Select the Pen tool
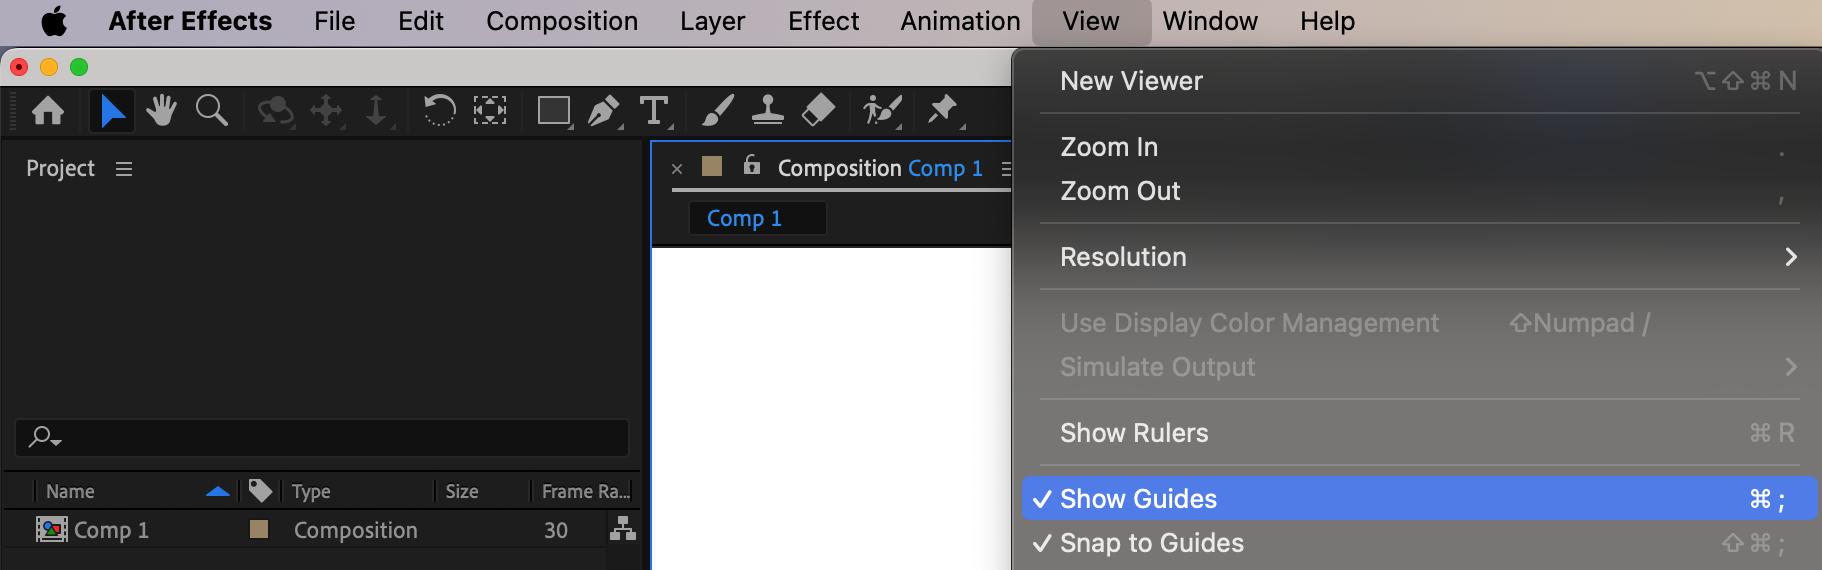This screenshot has height=570, width=1822. pyautogui.click(x=603, y=110)
